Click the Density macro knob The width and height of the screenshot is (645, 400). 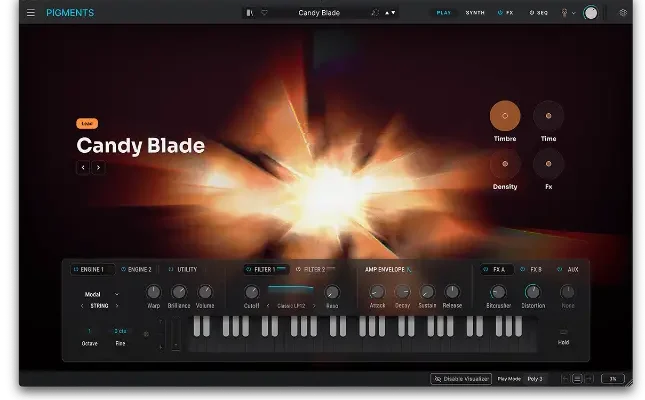click(505, 163)
